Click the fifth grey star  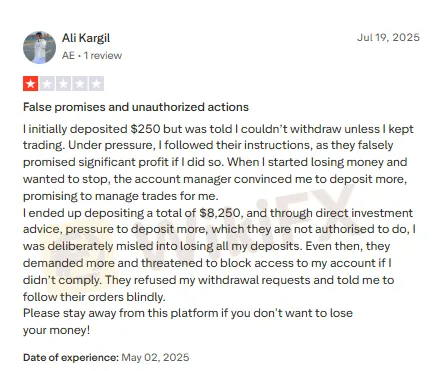tap(96, 84)
